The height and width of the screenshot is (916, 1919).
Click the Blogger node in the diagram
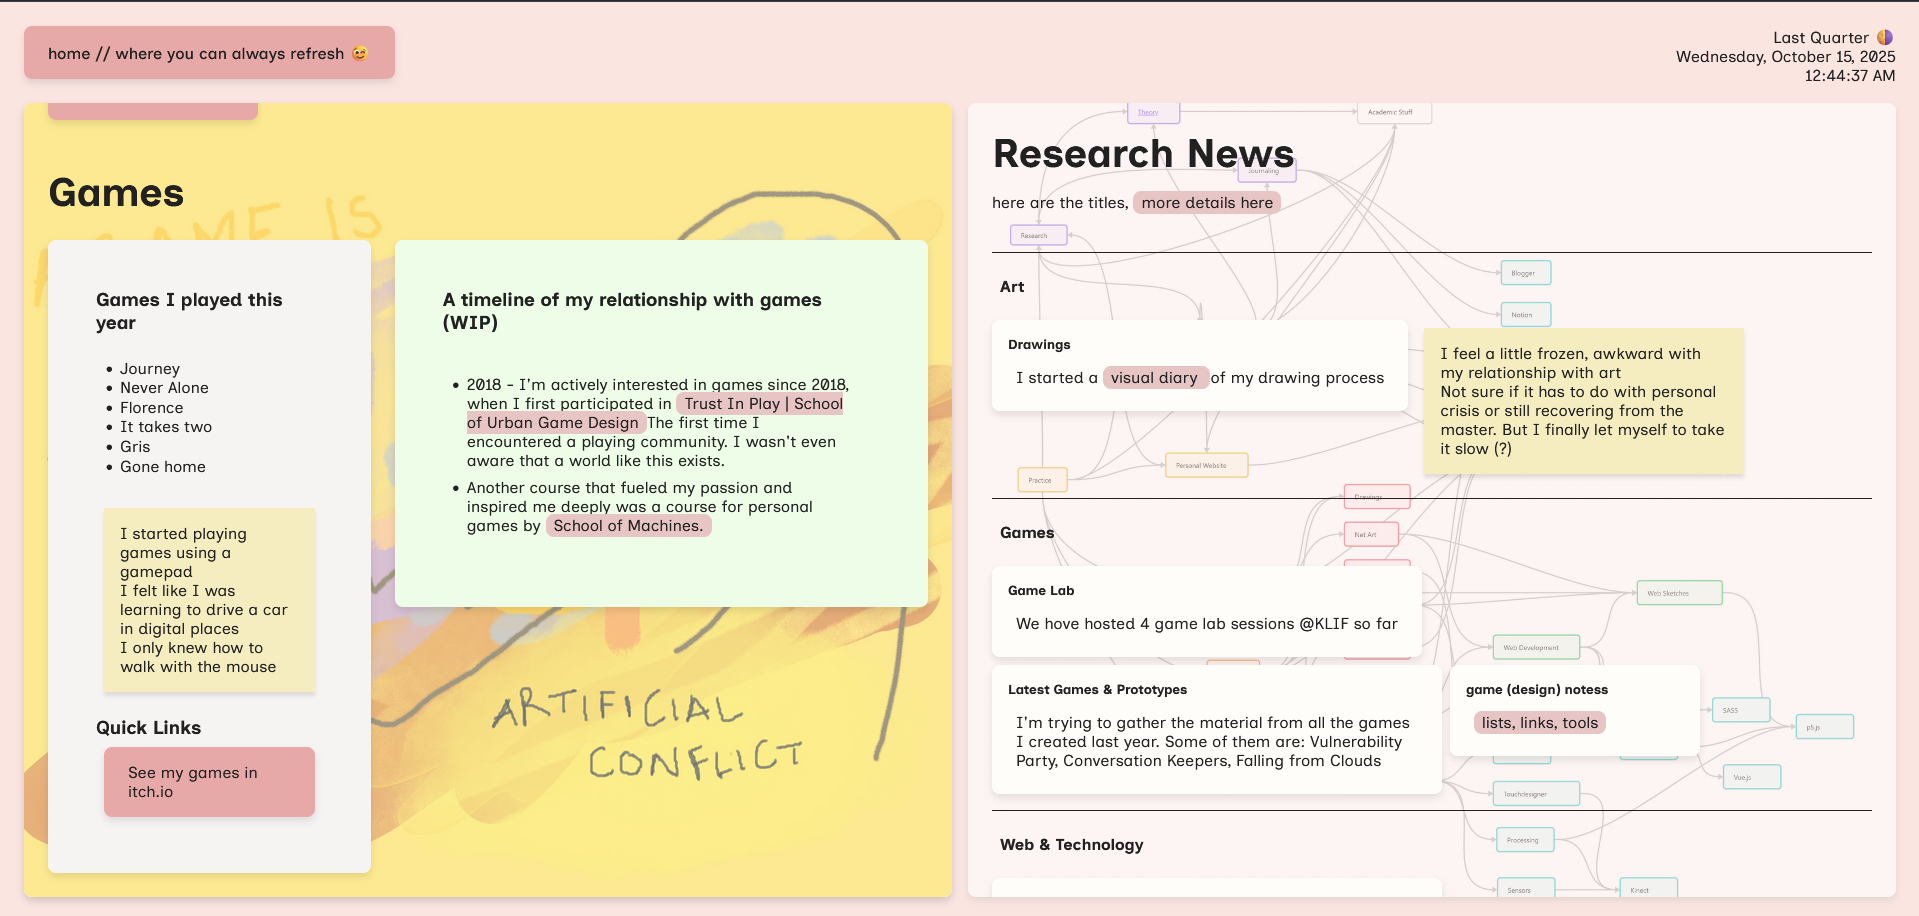point(1525,273)
